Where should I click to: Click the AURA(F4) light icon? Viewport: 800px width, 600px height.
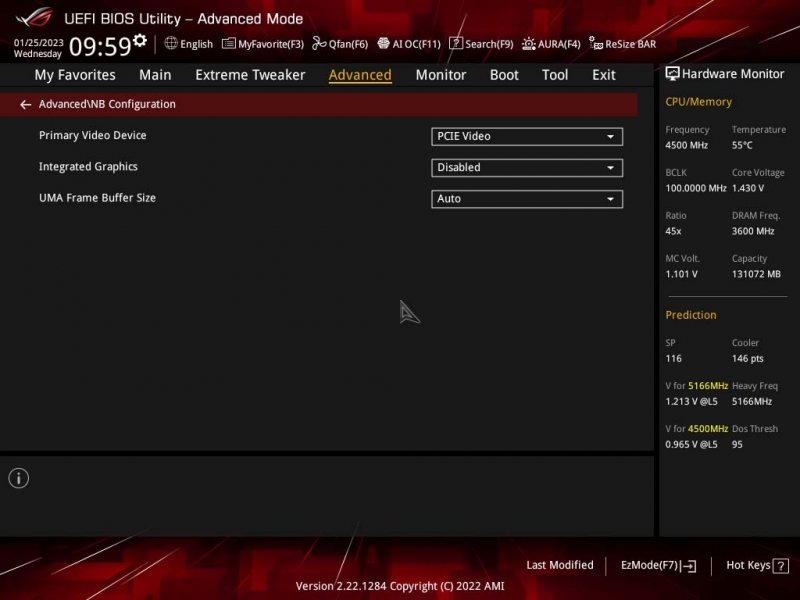(529, 44)
